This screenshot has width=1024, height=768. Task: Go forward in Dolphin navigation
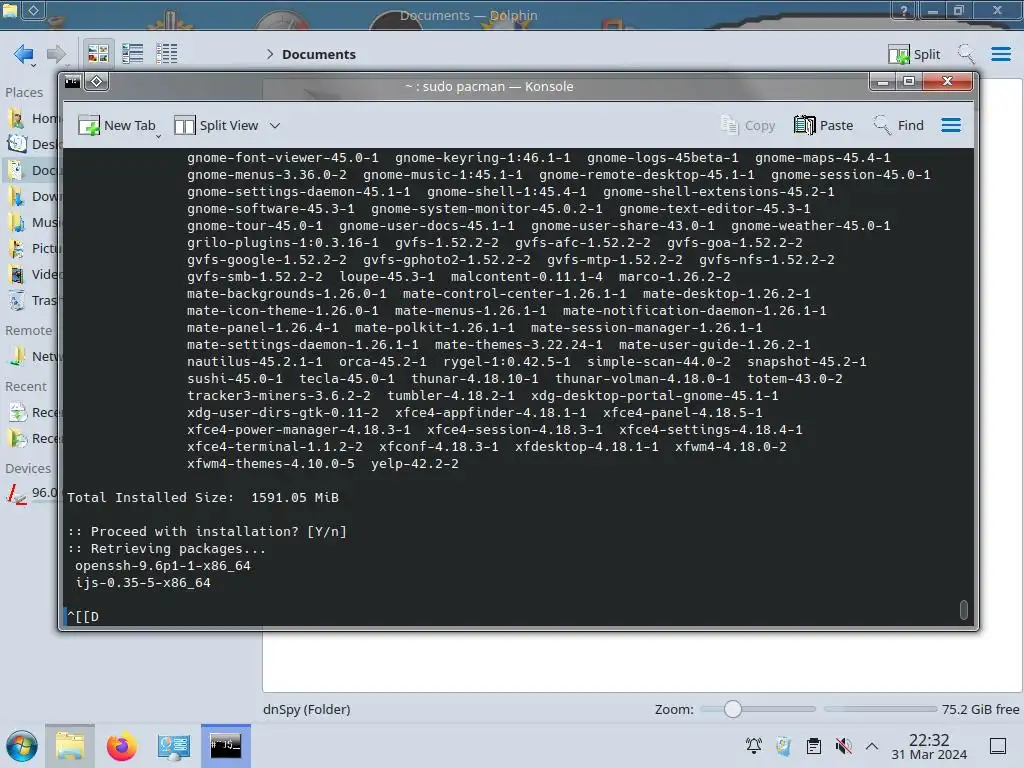pyautogui.click(x=56, y=54)
